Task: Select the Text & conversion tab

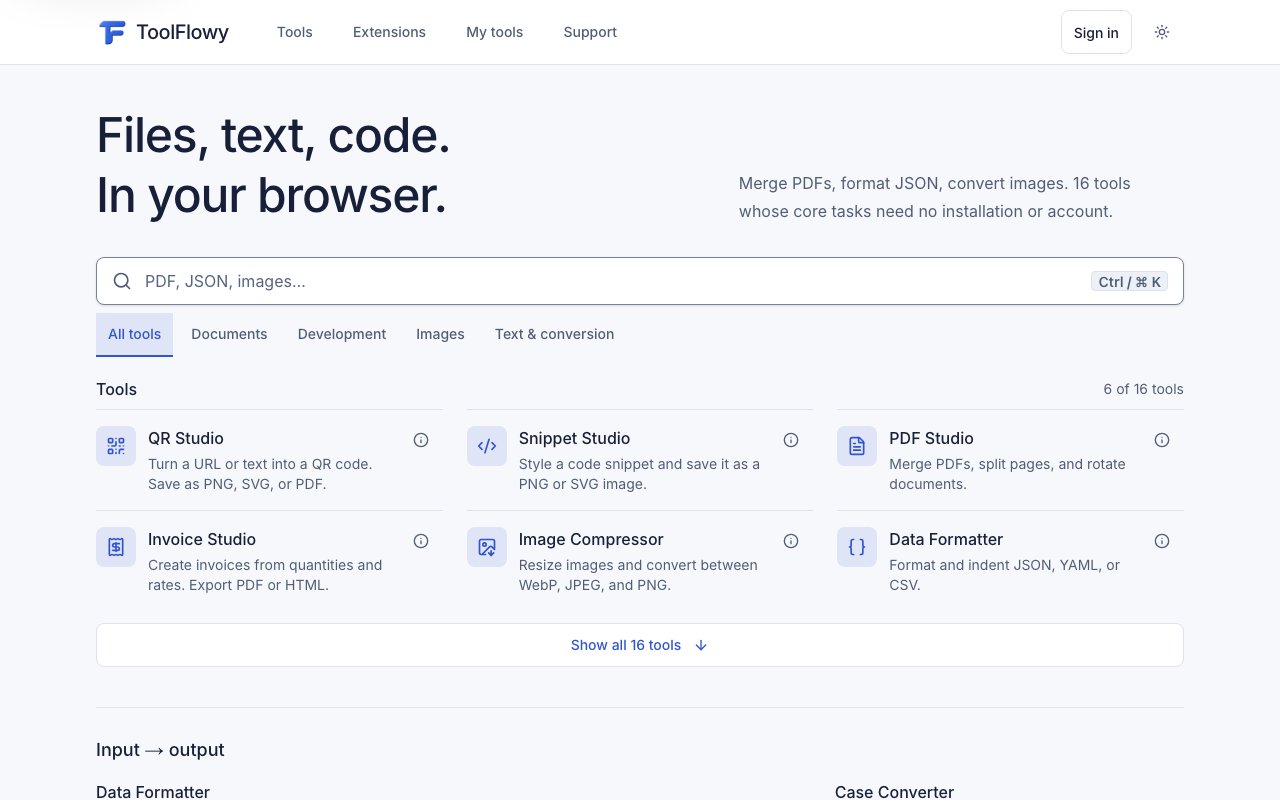Action: tap(554, 334)
